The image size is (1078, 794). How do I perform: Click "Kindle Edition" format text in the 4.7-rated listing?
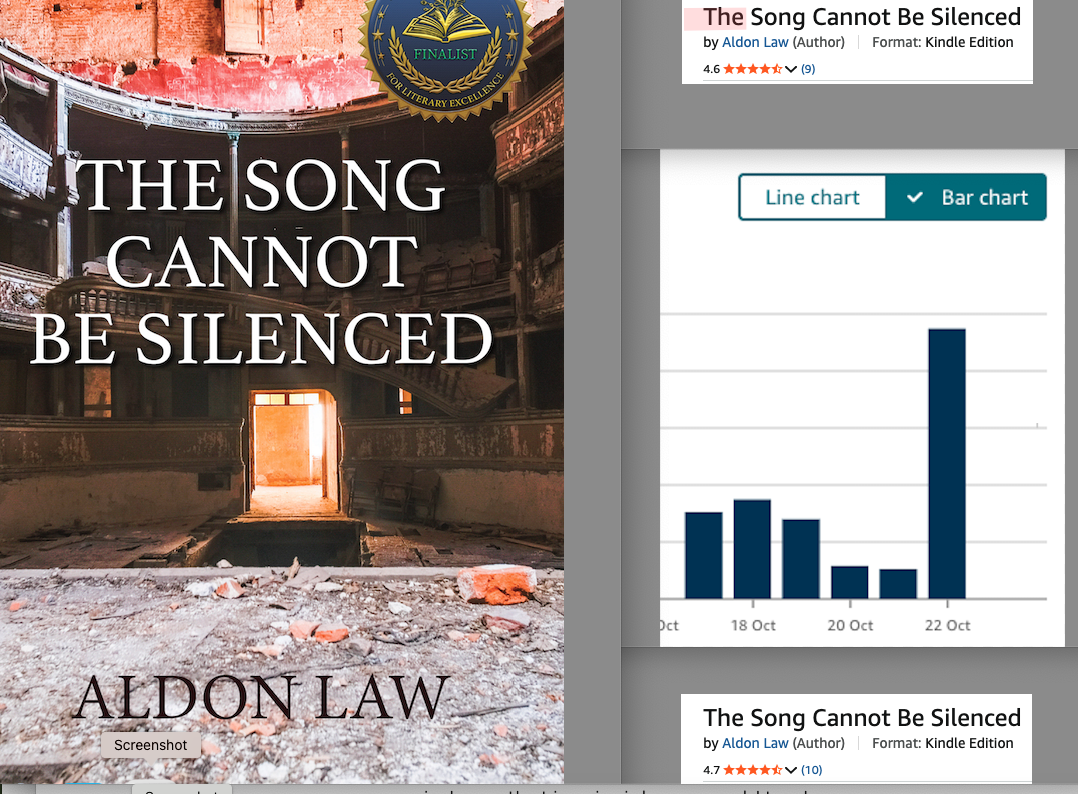coord(969,743)
